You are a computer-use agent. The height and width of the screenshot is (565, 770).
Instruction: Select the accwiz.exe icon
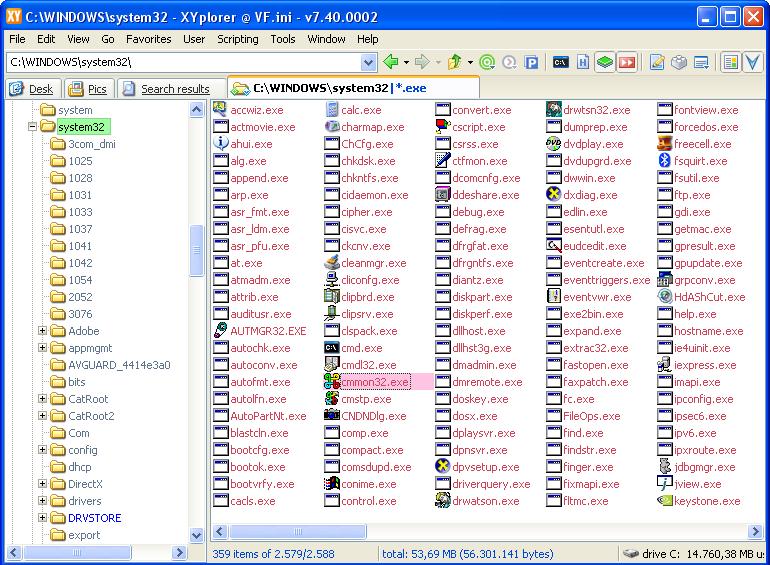[x=220, y=109]
